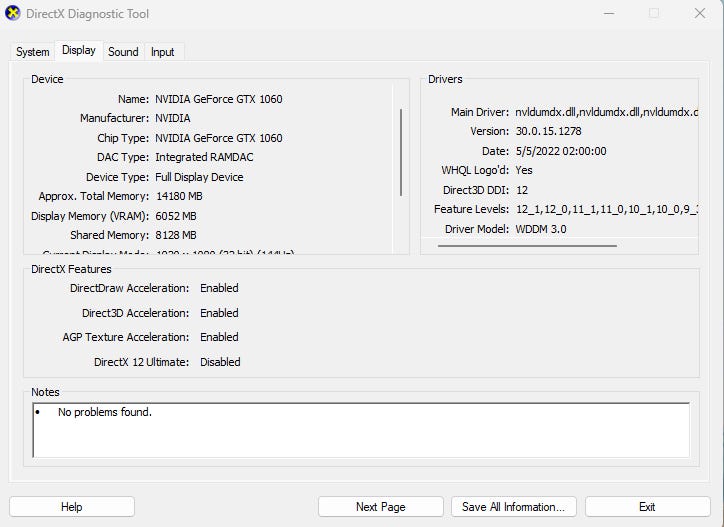This screenshot has width=724, height=527.
Task: Click the 'Approx. Total Memory:' label
Action: pyautogui.click(x=94, y=196)
